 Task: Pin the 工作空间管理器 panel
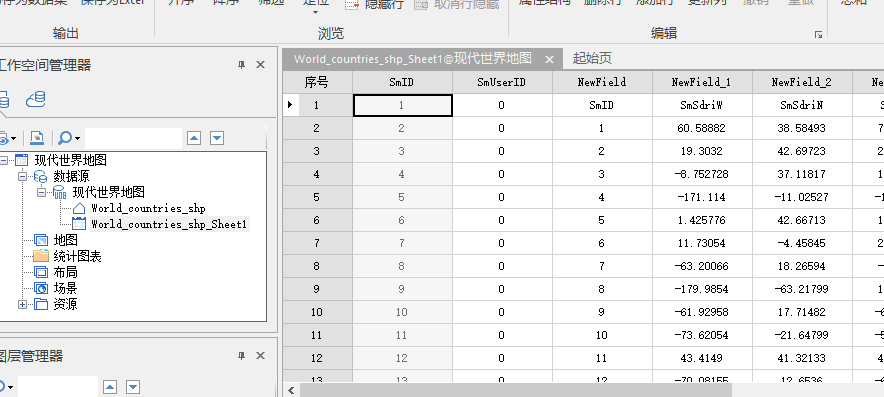tap(241, 65)
